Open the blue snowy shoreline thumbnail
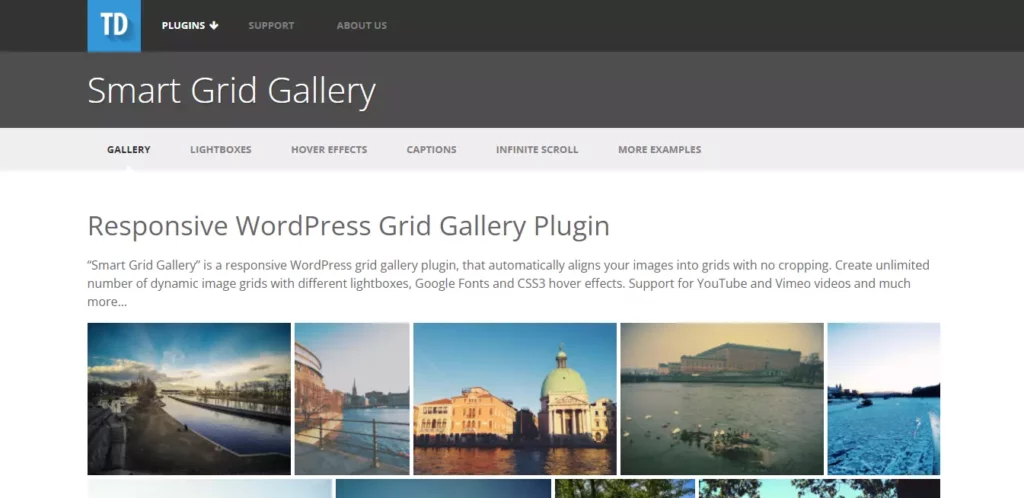Viewport: 1024px width, 498px height. point(883,398)
